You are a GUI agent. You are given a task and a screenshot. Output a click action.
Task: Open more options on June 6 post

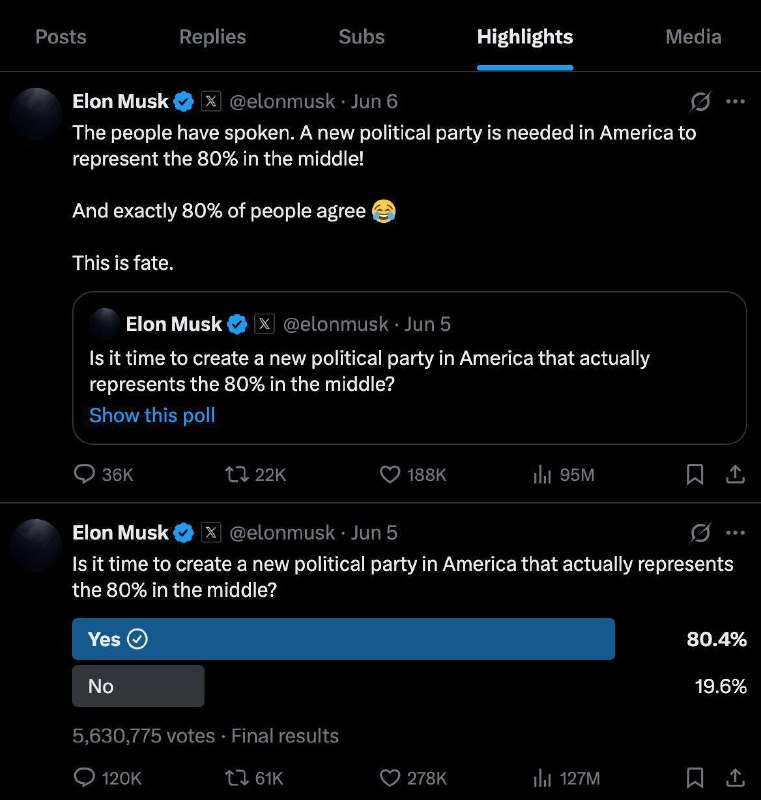click(736, 101)
